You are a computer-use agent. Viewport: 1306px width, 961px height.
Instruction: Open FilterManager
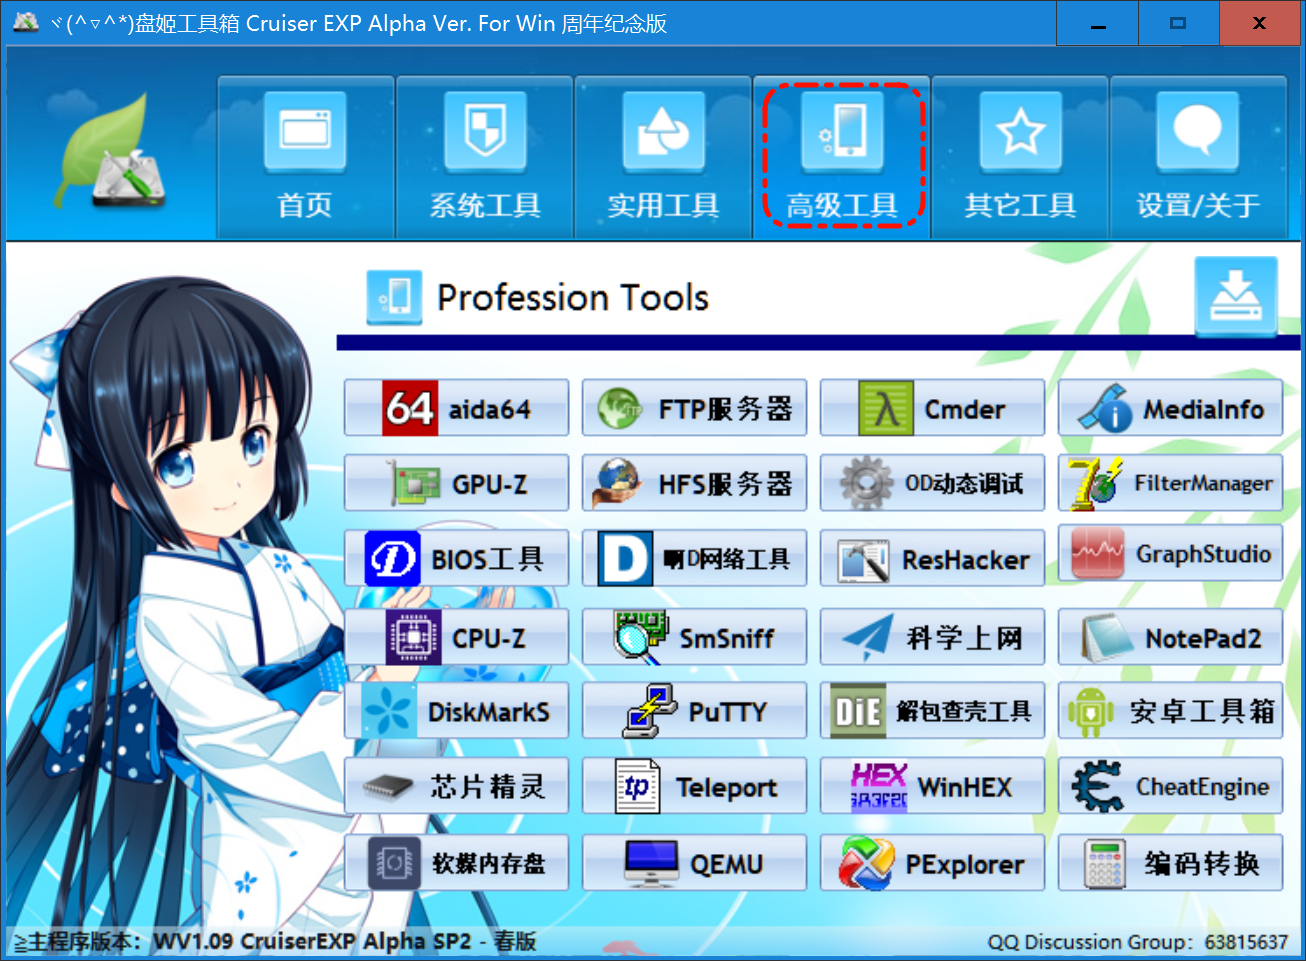coord(1170,483)
